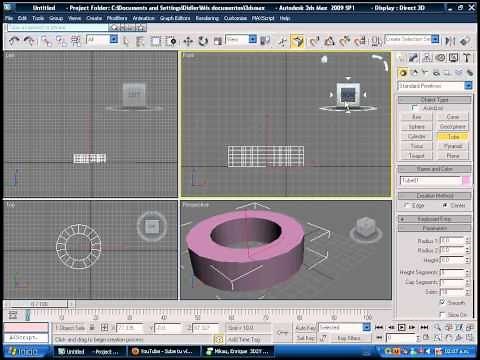Switch to the Modify panel tab
This screenshot has height=360, width=480.
tap(414, 58)
